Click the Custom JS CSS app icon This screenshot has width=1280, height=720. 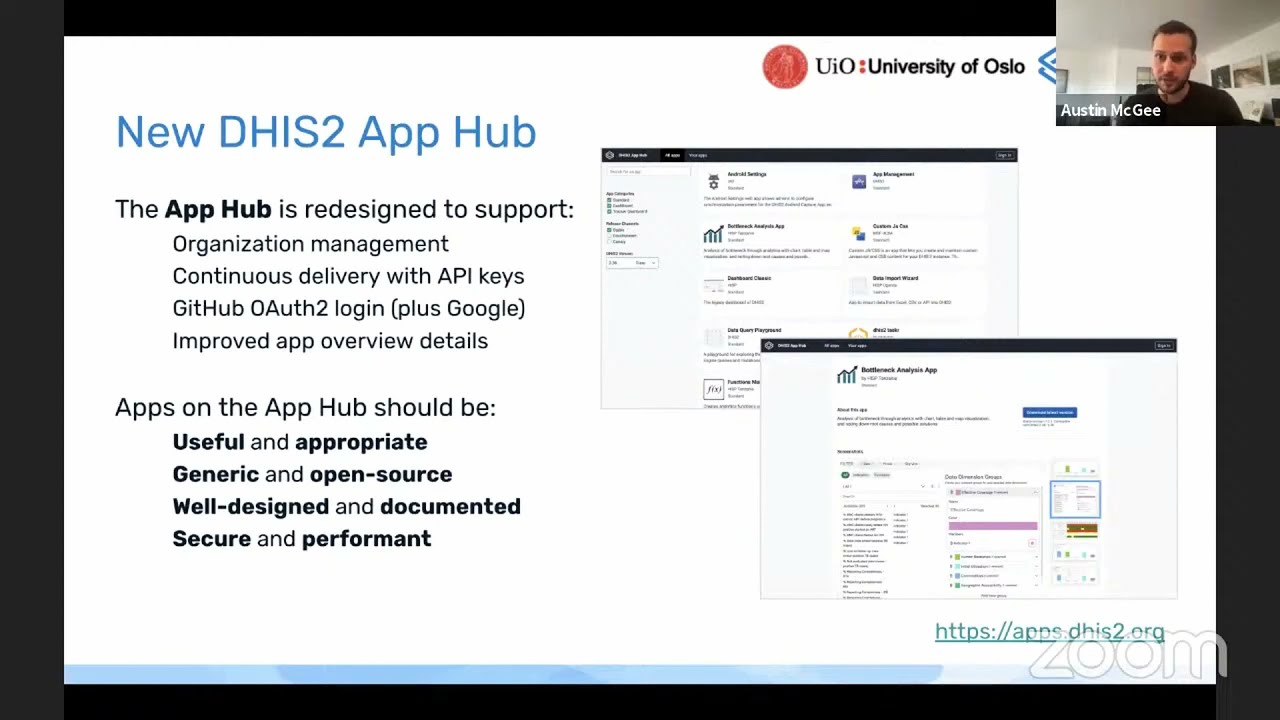(x=858, y=233)
